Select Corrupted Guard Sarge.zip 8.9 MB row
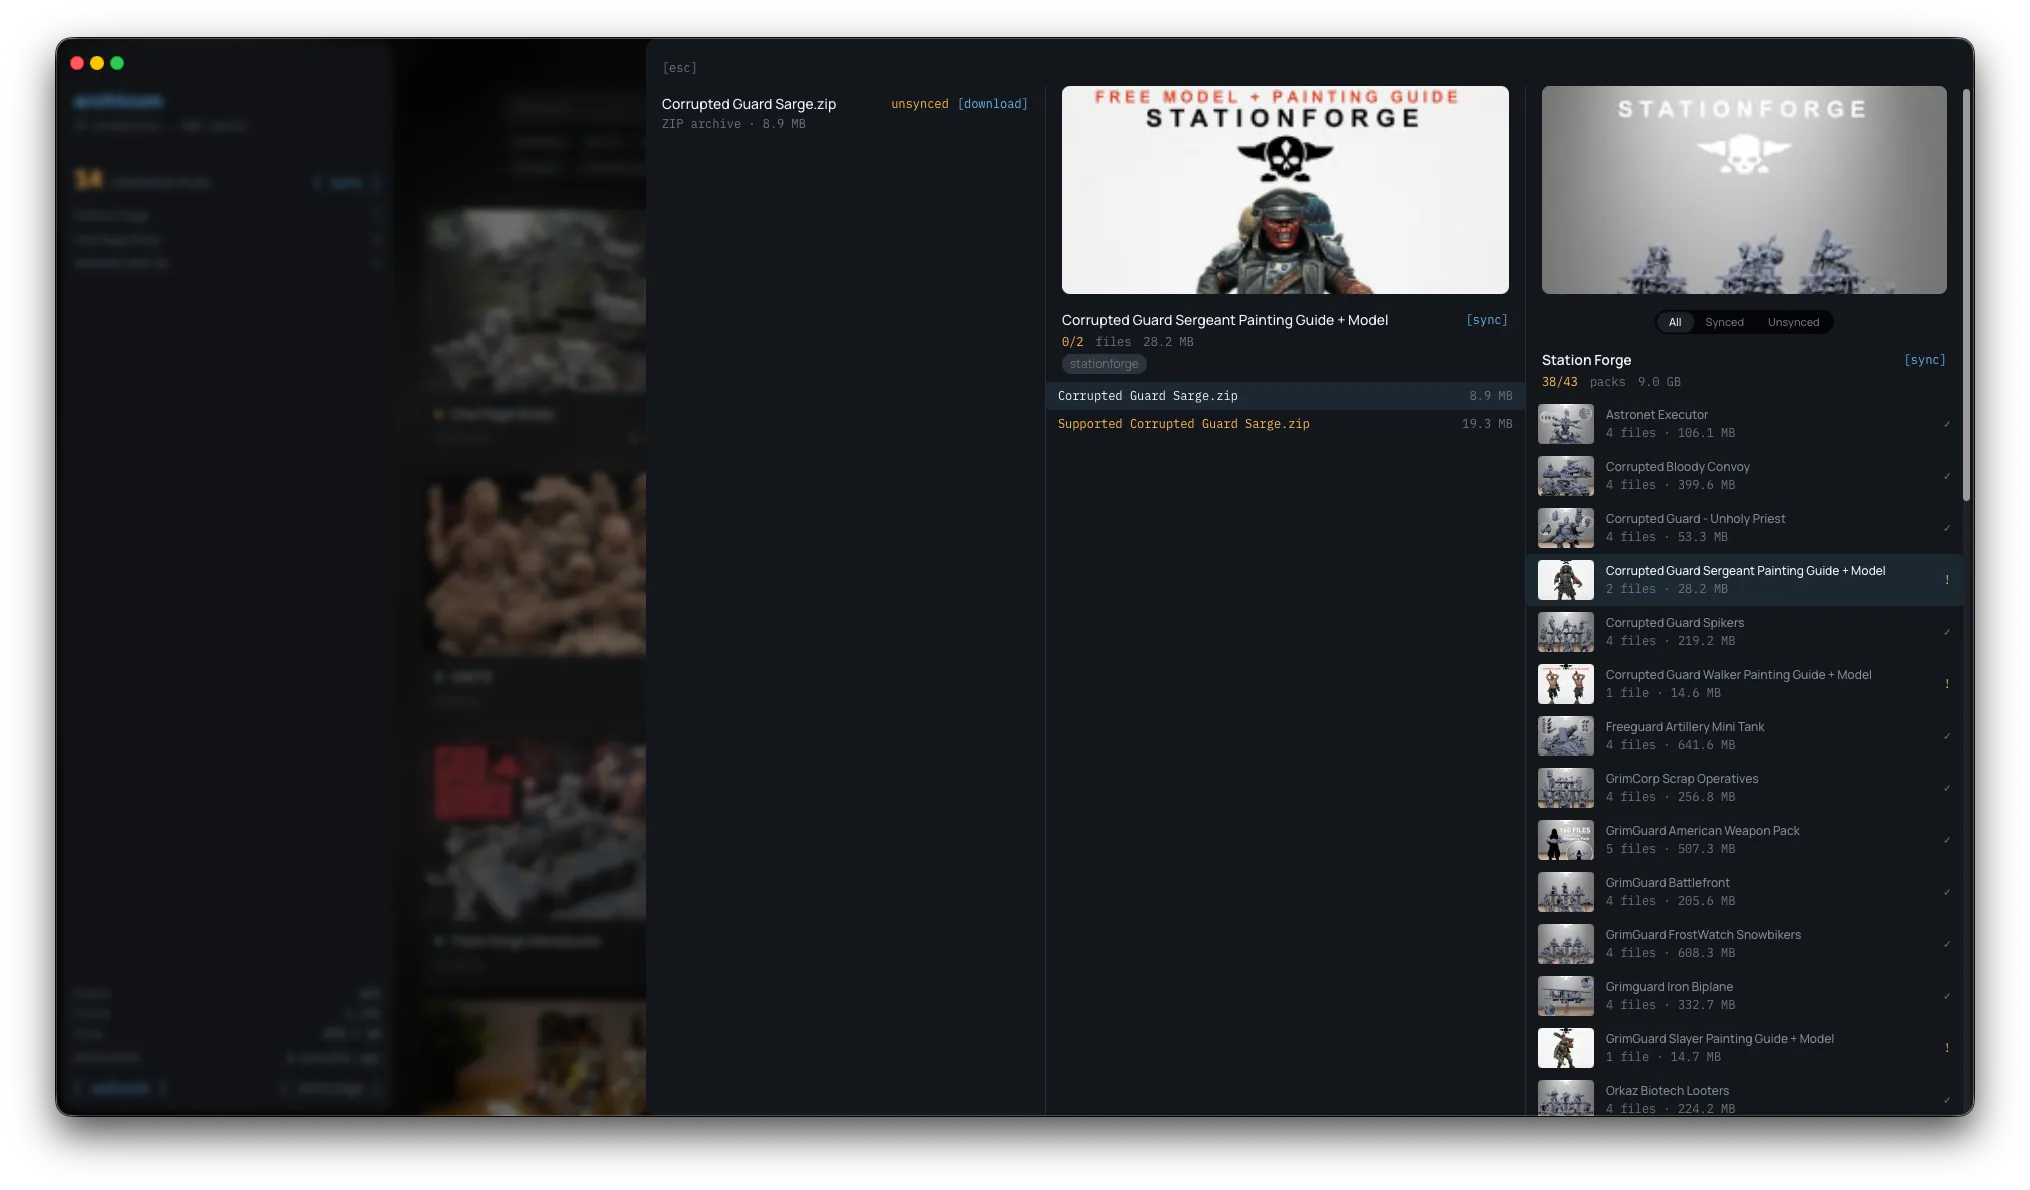The width and height of the screenshot is (2030, 1190). 1284,396
